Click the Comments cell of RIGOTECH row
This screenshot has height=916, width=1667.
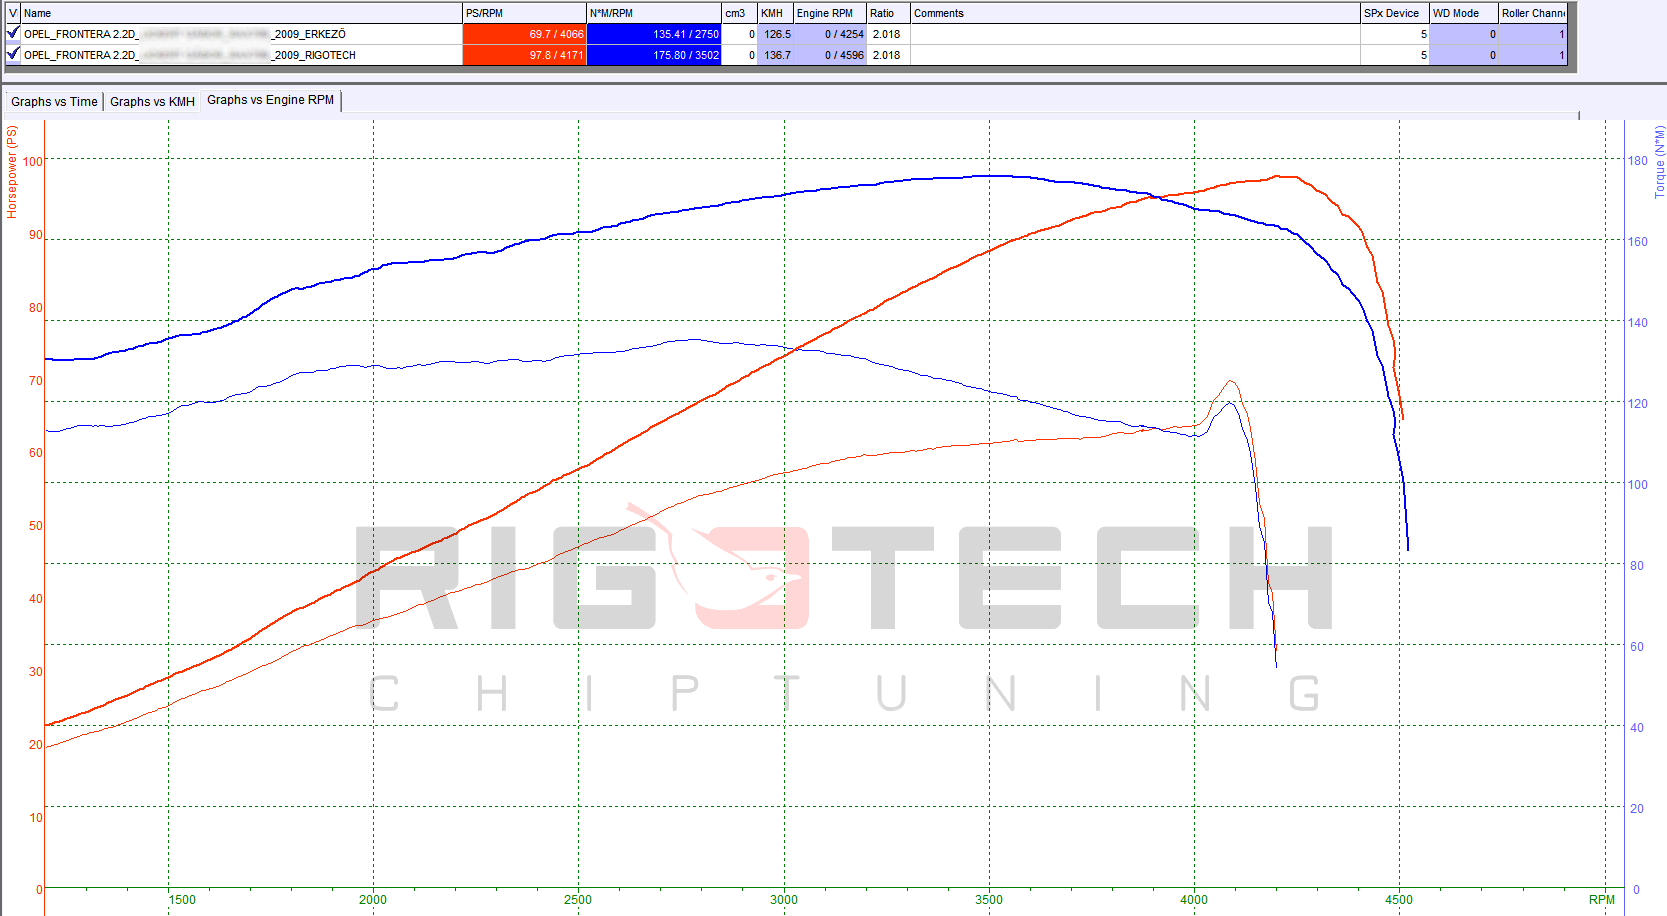pyautogui.click(x=1135, y=55)
